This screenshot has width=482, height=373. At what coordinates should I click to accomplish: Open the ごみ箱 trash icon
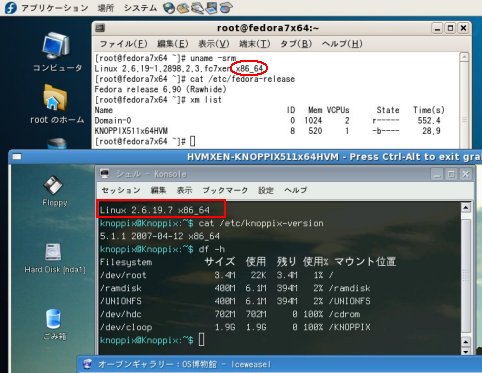coord(54,324)
